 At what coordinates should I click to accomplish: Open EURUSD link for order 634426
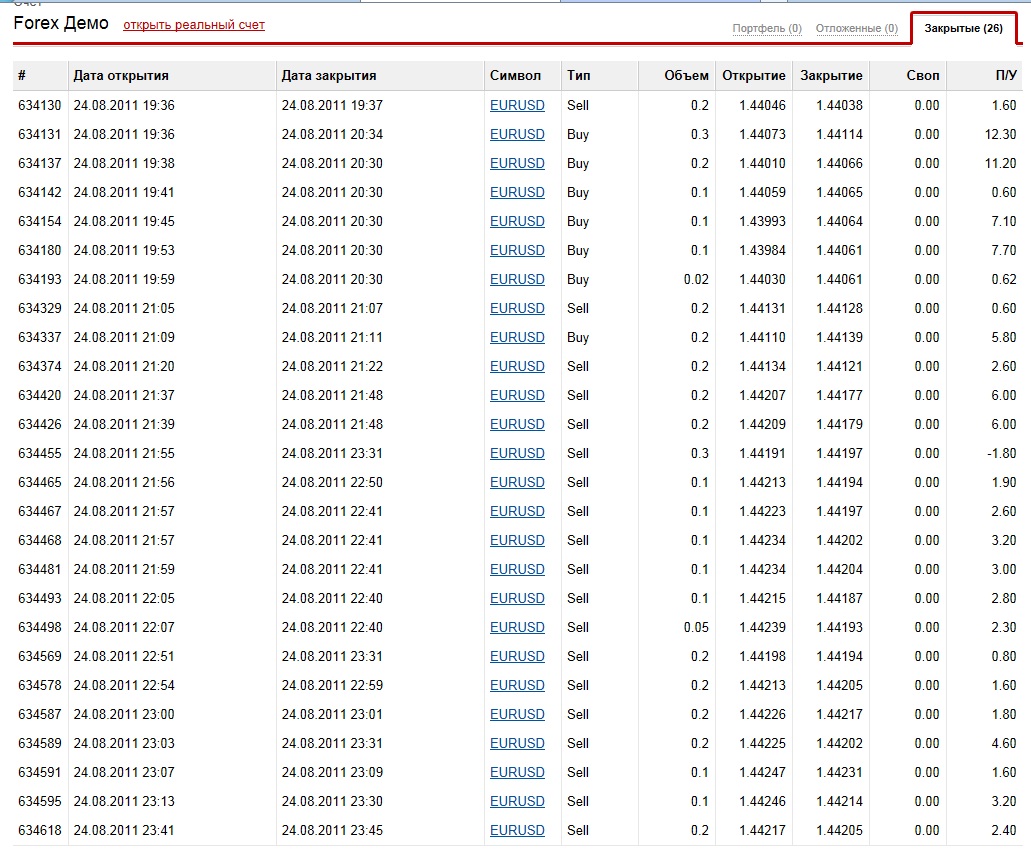517,424
